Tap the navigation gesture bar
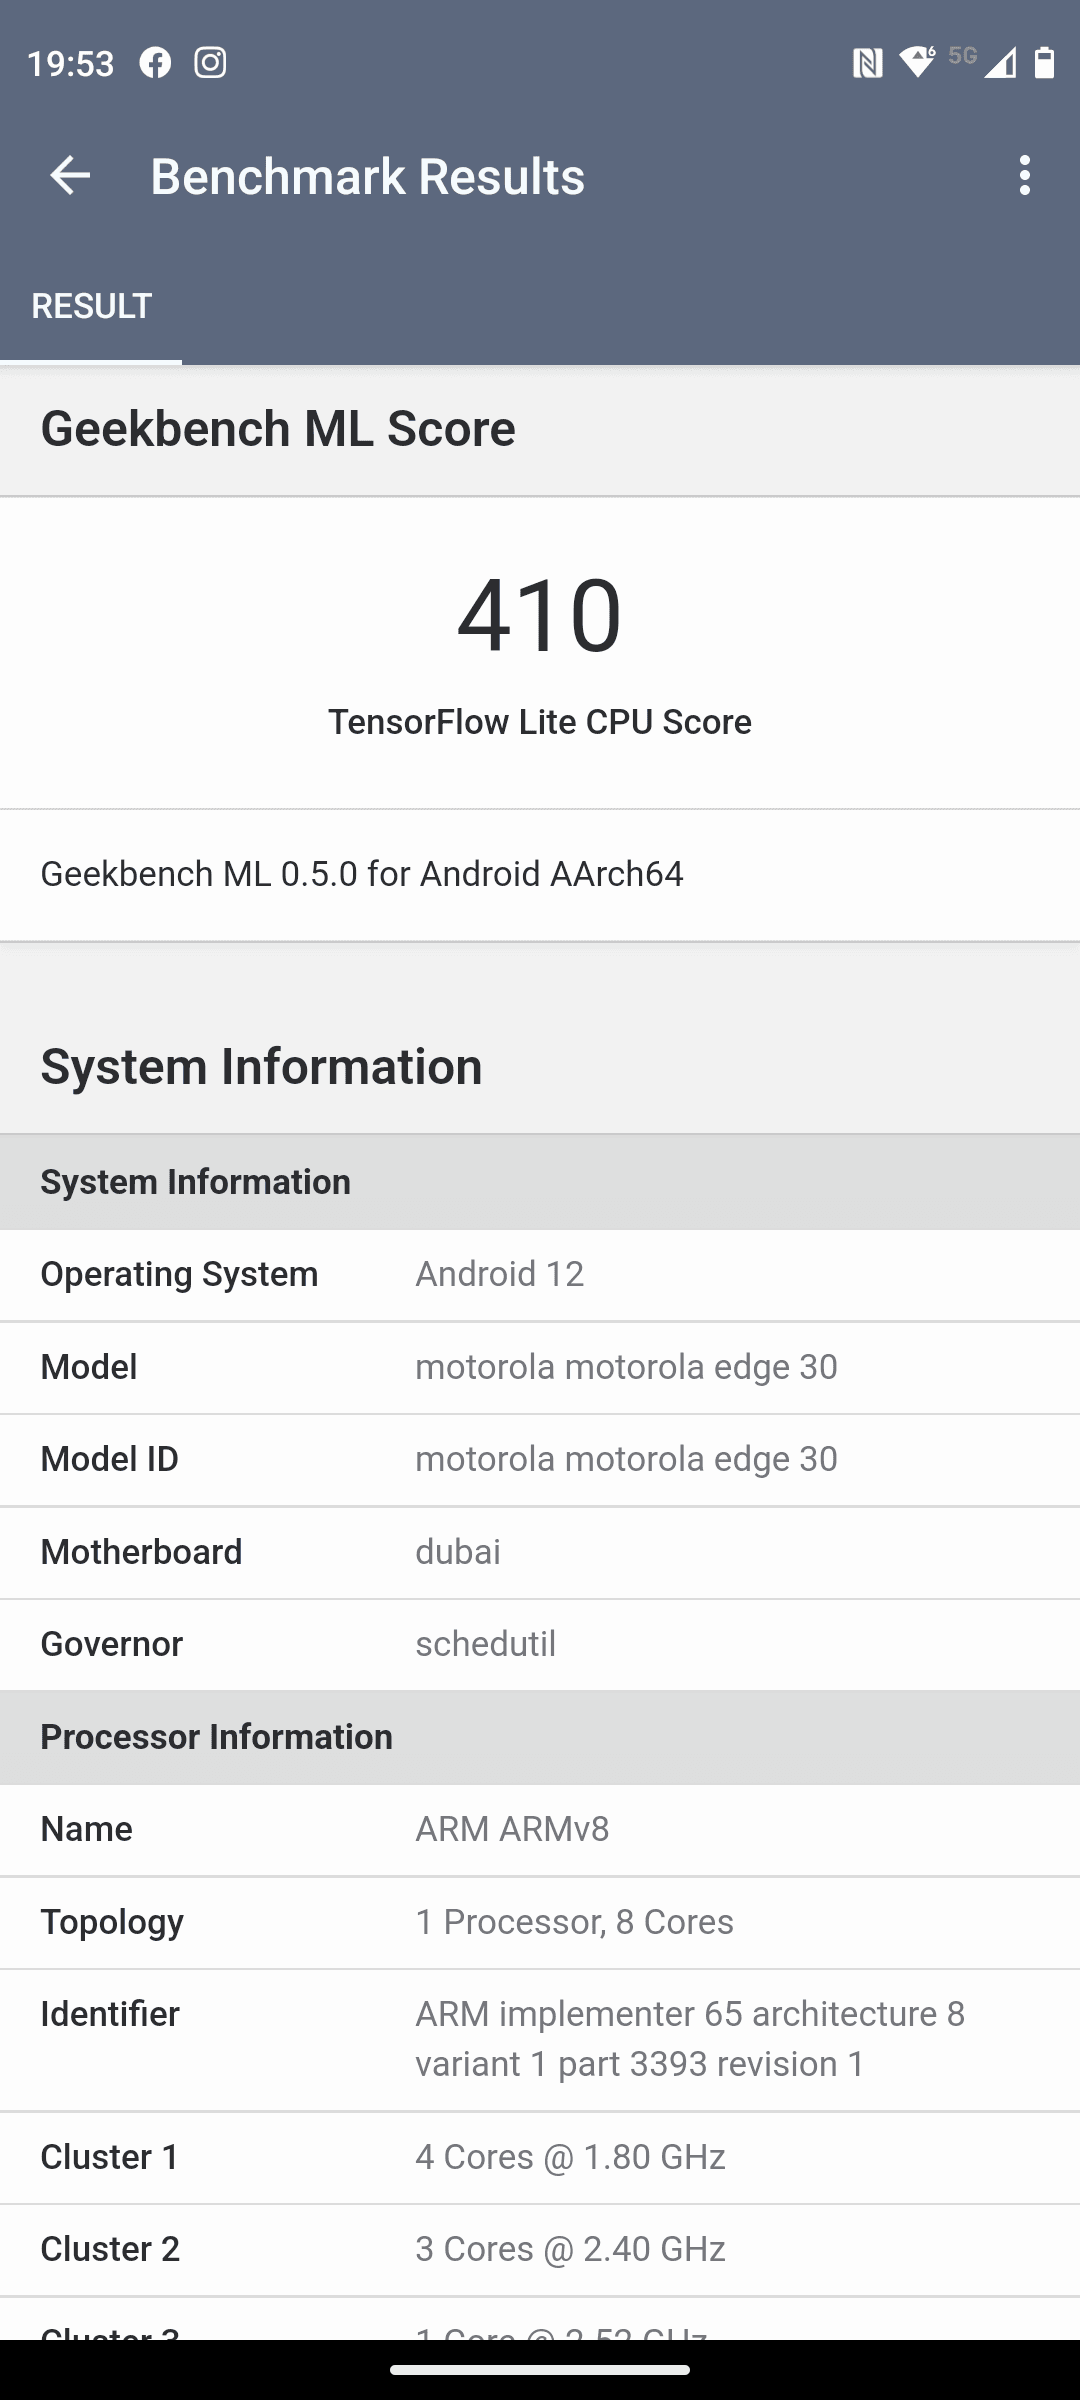 [540, 2369]
